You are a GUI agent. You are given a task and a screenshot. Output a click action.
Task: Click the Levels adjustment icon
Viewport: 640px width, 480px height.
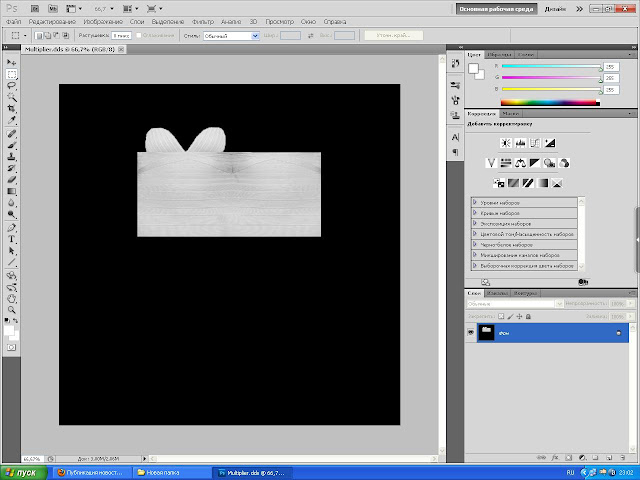(521, 144)
